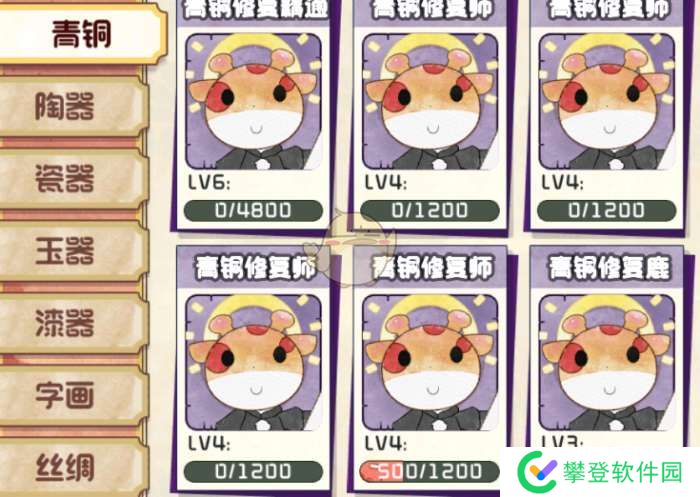Click the LV6 restorer portrait
The height and width of the screenshot is (497, 700).
tap(253, 101)
